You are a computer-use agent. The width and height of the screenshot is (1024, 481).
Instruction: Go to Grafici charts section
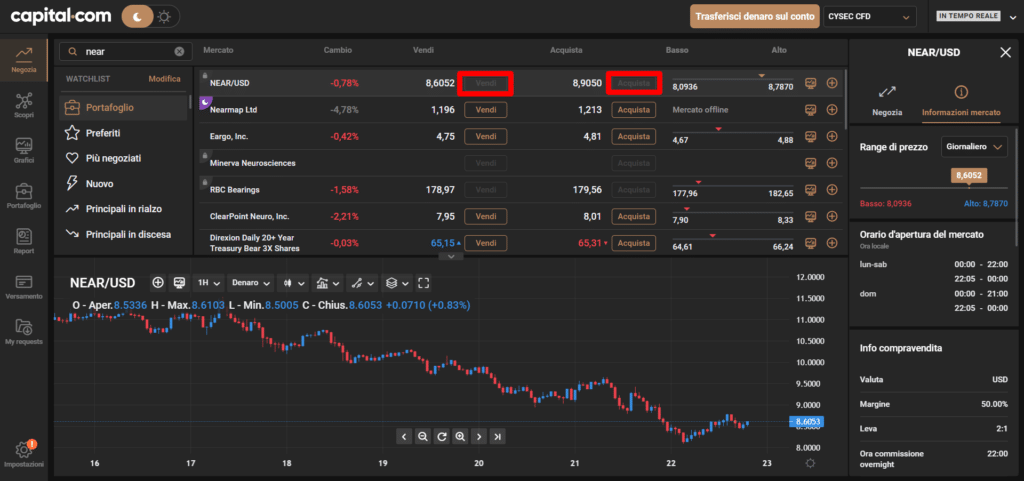point(24,150)
